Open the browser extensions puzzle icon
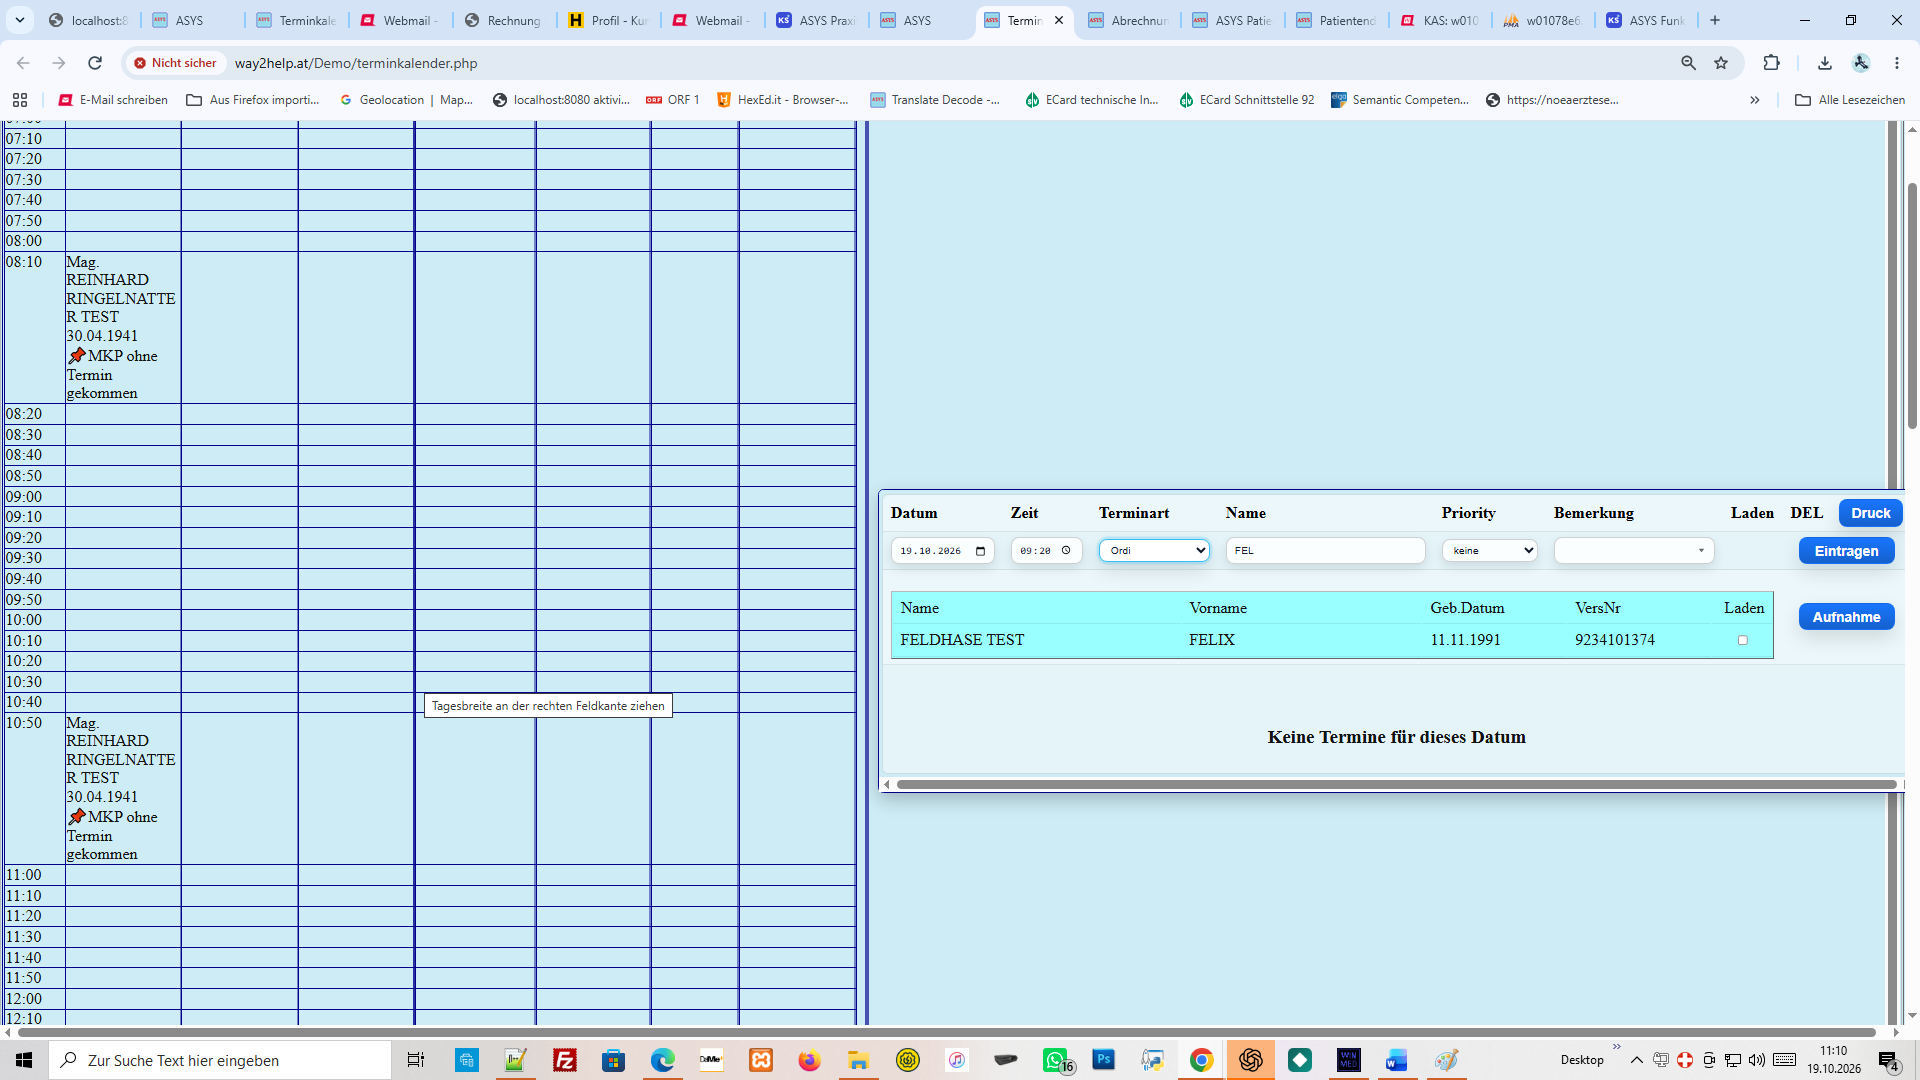Viewport: 1920px width, 1080px height. [x=1771, y=63]
